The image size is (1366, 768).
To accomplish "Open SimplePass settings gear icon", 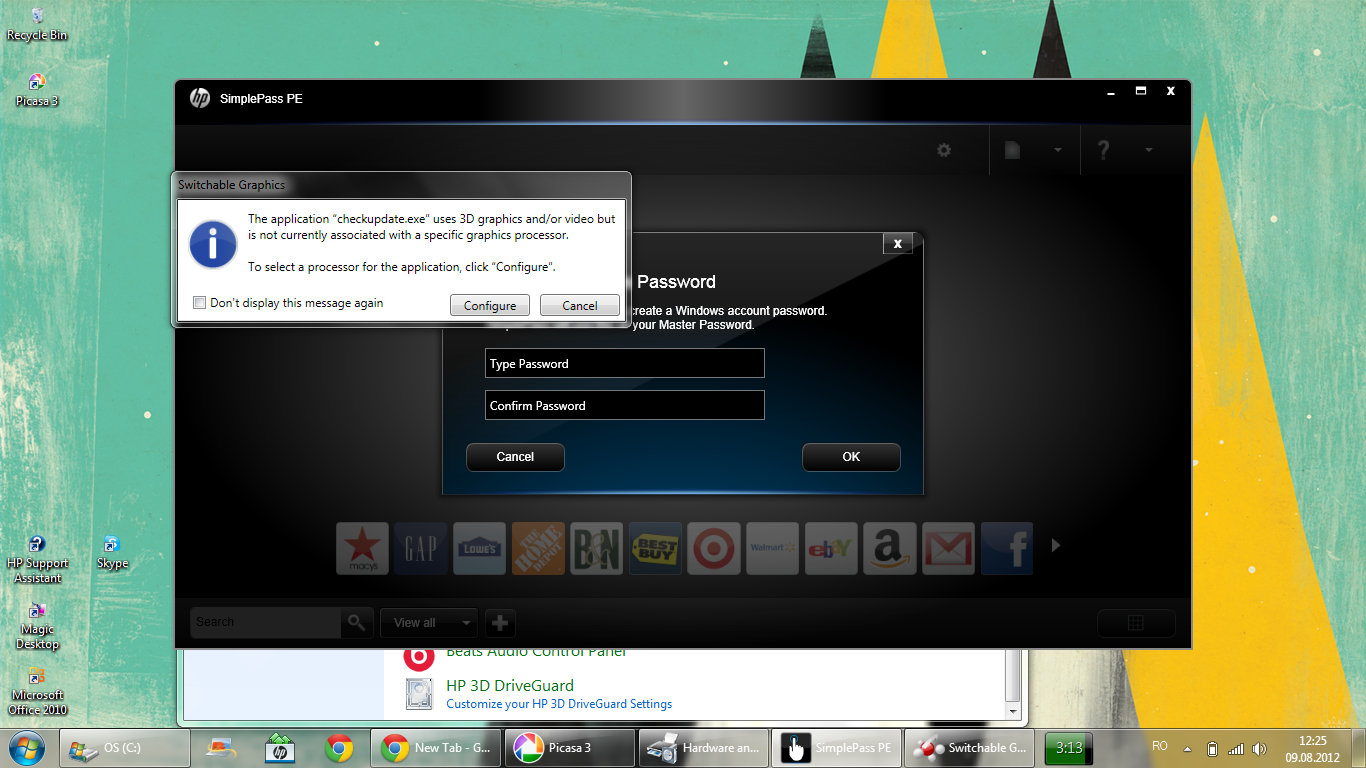I will pyautogui.click(x=944, y=150).
